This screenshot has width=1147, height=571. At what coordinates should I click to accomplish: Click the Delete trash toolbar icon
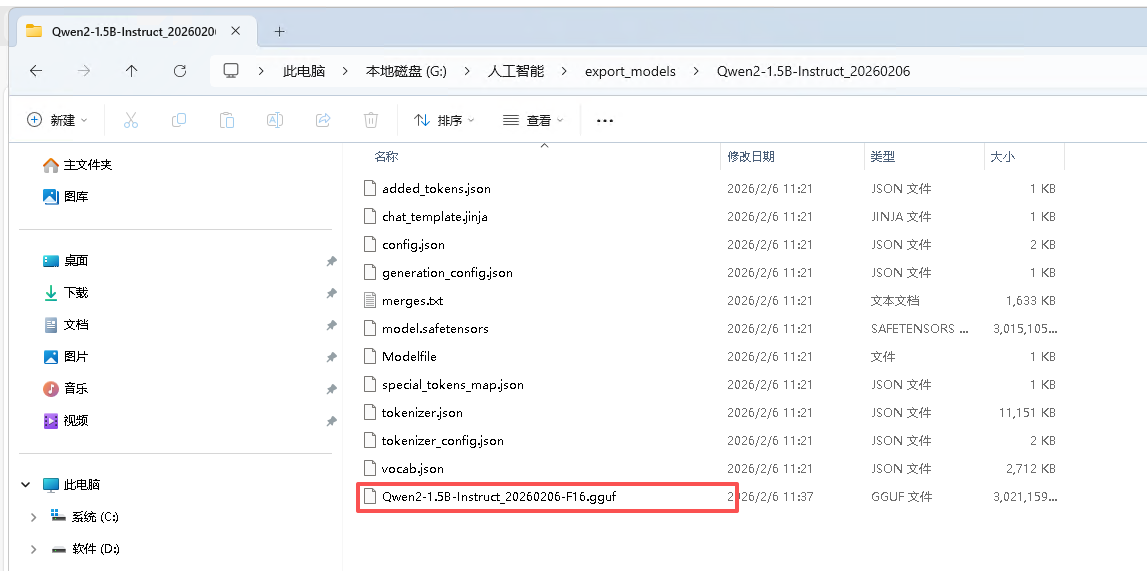(371, 120)
